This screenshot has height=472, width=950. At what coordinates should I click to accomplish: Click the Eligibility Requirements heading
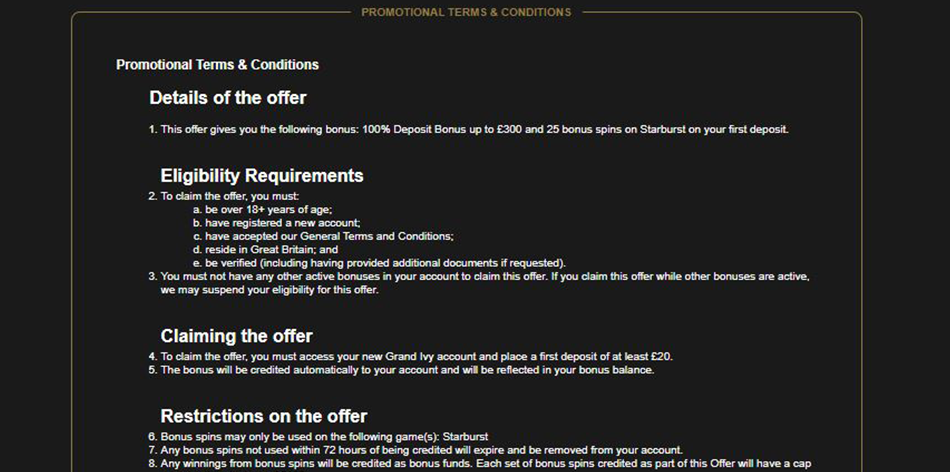click(262, 176)
